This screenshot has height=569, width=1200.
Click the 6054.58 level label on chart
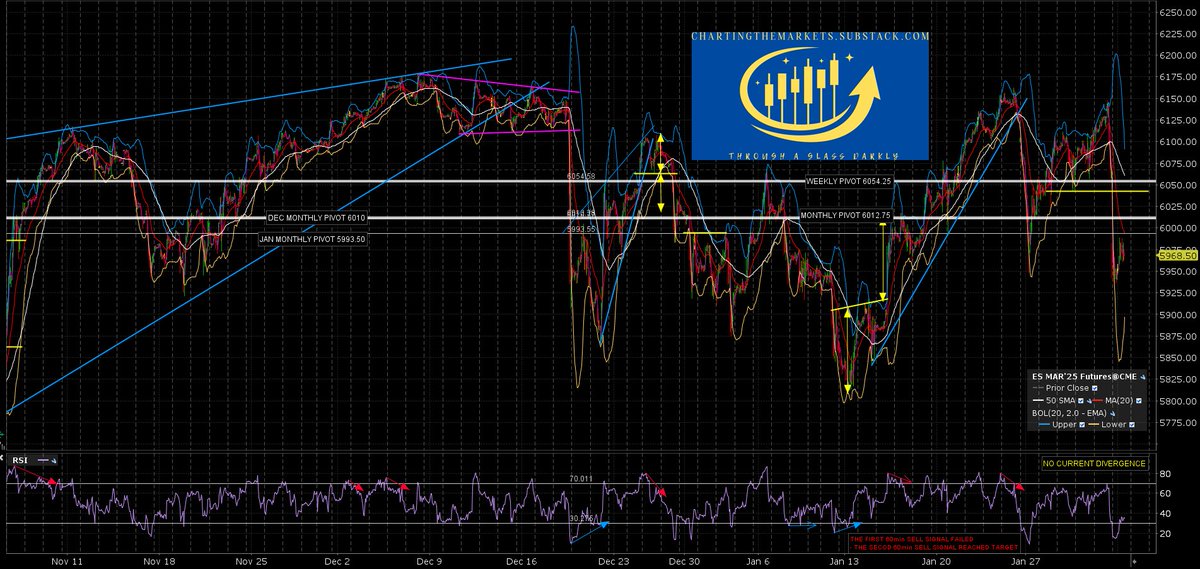(581, 176)
